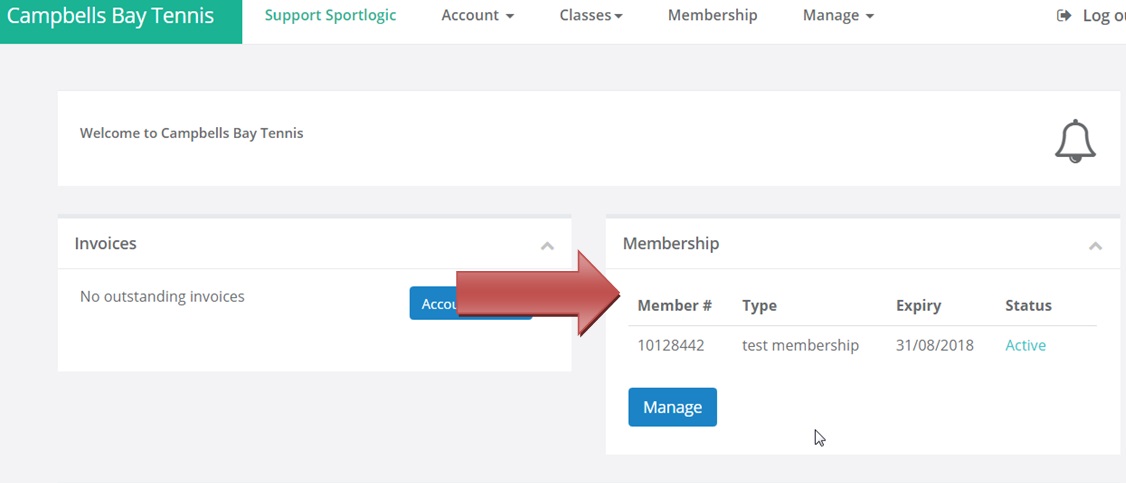The height and width of the screenshot is (483, 1126).
Task: Collapse the Invoices panel chevron
Action: [x=547, y=246]
